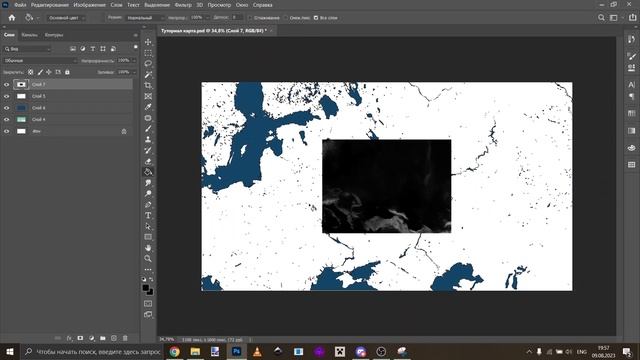Hide the Слой 5 layer
The height and width of the screenshot is (360, 640).
[7, 96]
